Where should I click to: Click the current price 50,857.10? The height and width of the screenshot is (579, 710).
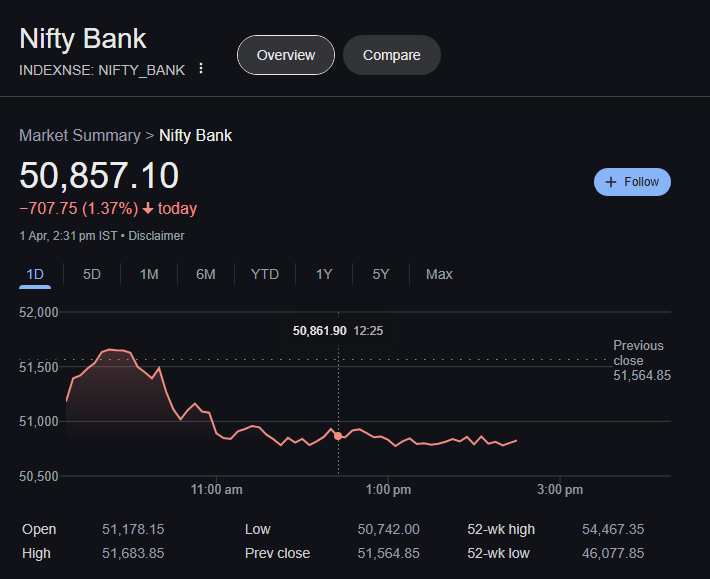(x=99, y=175)
